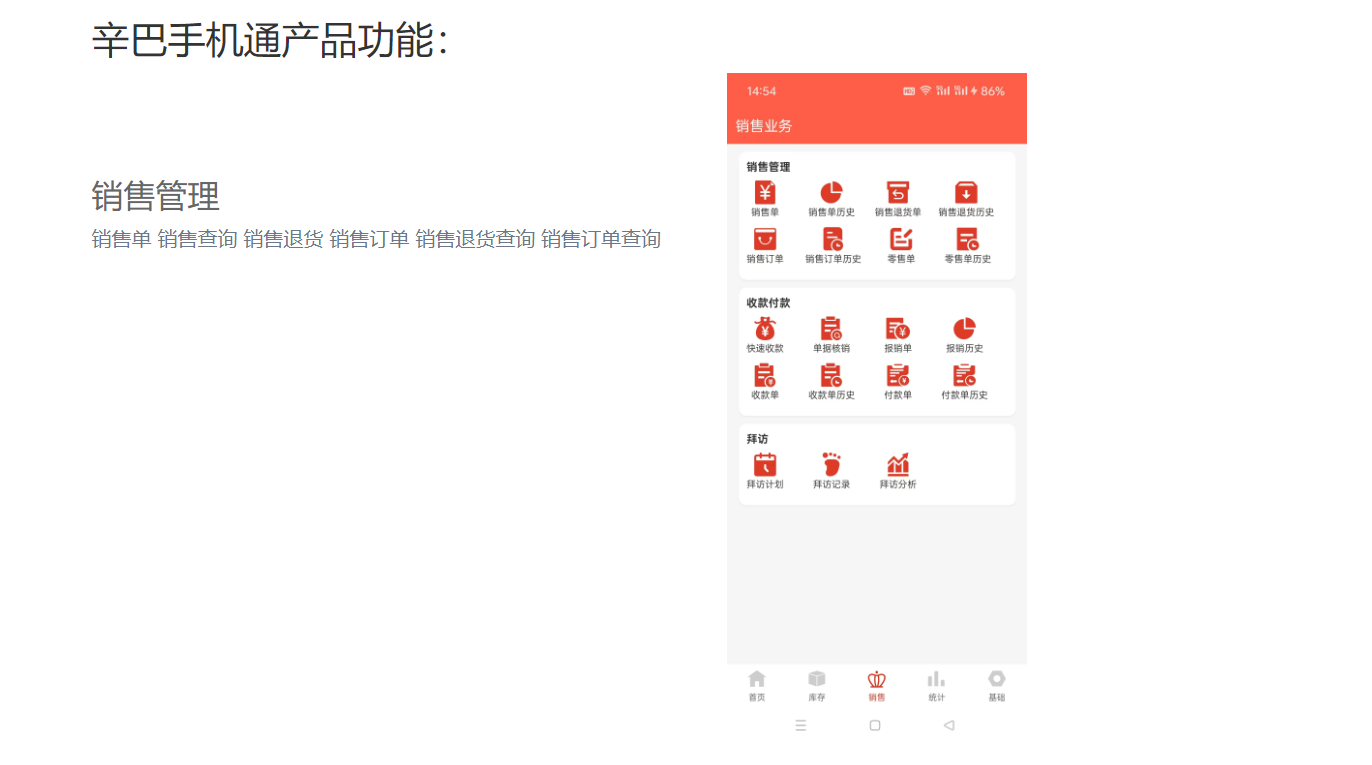Click the large 销售管理 slide heading
This screenshot has width=1372, height=765.
tap(156, 196)
